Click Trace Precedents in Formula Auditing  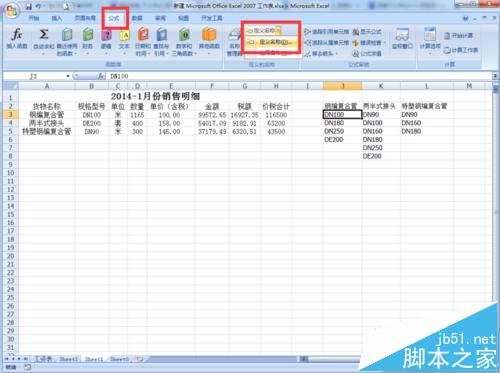pyautogui.click(x=327, y=32)
